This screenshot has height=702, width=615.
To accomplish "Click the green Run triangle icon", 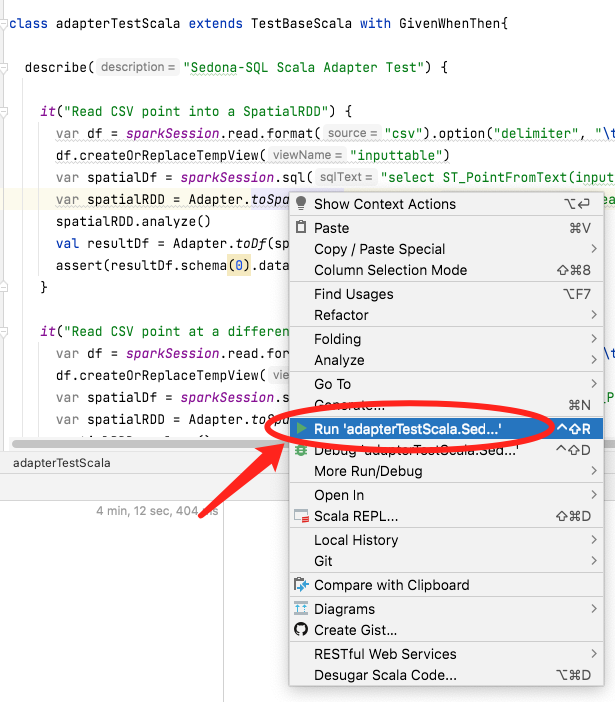I will [x=301, y=428].
